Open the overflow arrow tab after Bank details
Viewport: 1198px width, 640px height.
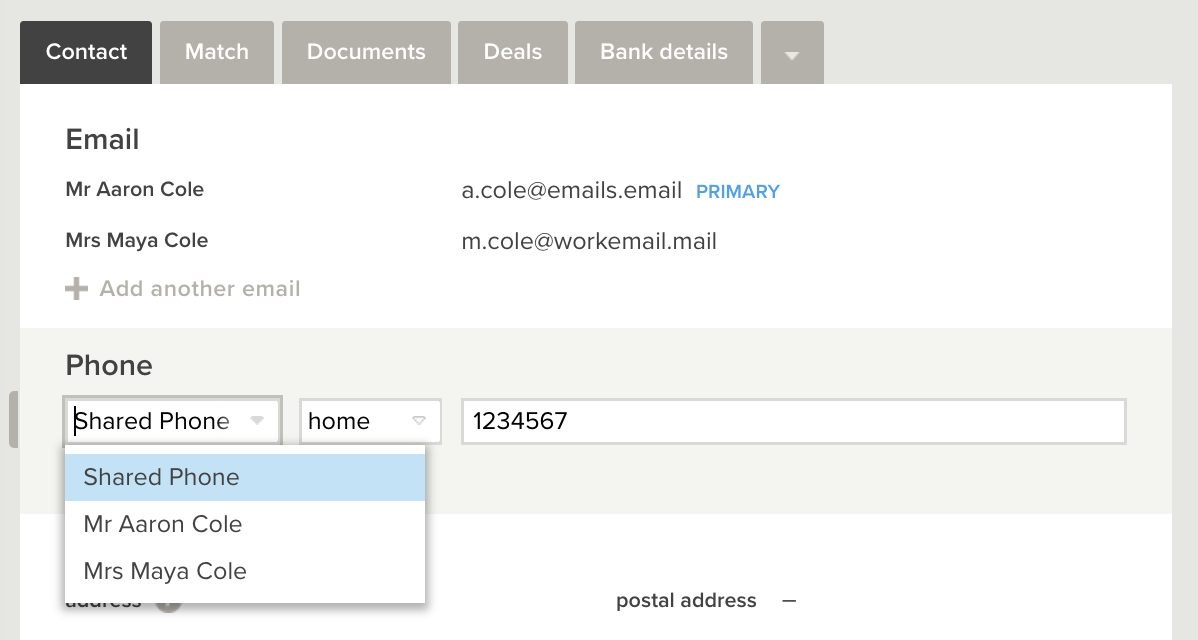click(792, 53)
